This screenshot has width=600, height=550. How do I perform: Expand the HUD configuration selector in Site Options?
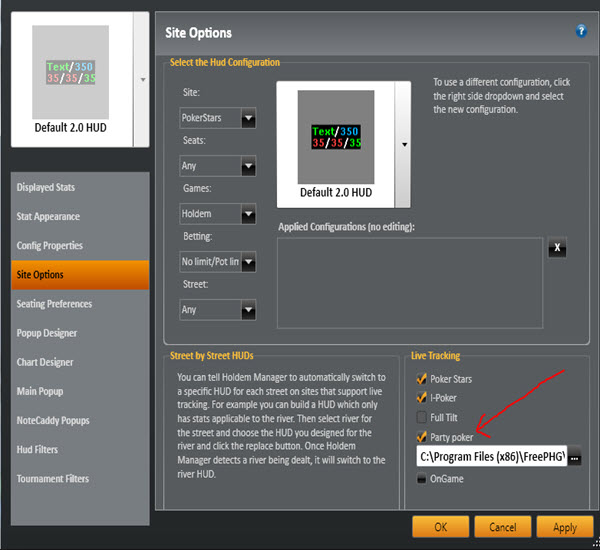point(404,144)
